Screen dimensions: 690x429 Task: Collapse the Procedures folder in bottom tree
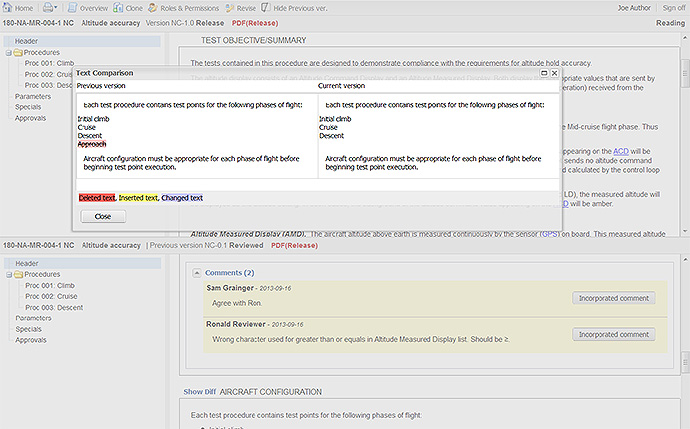(9, 275)
